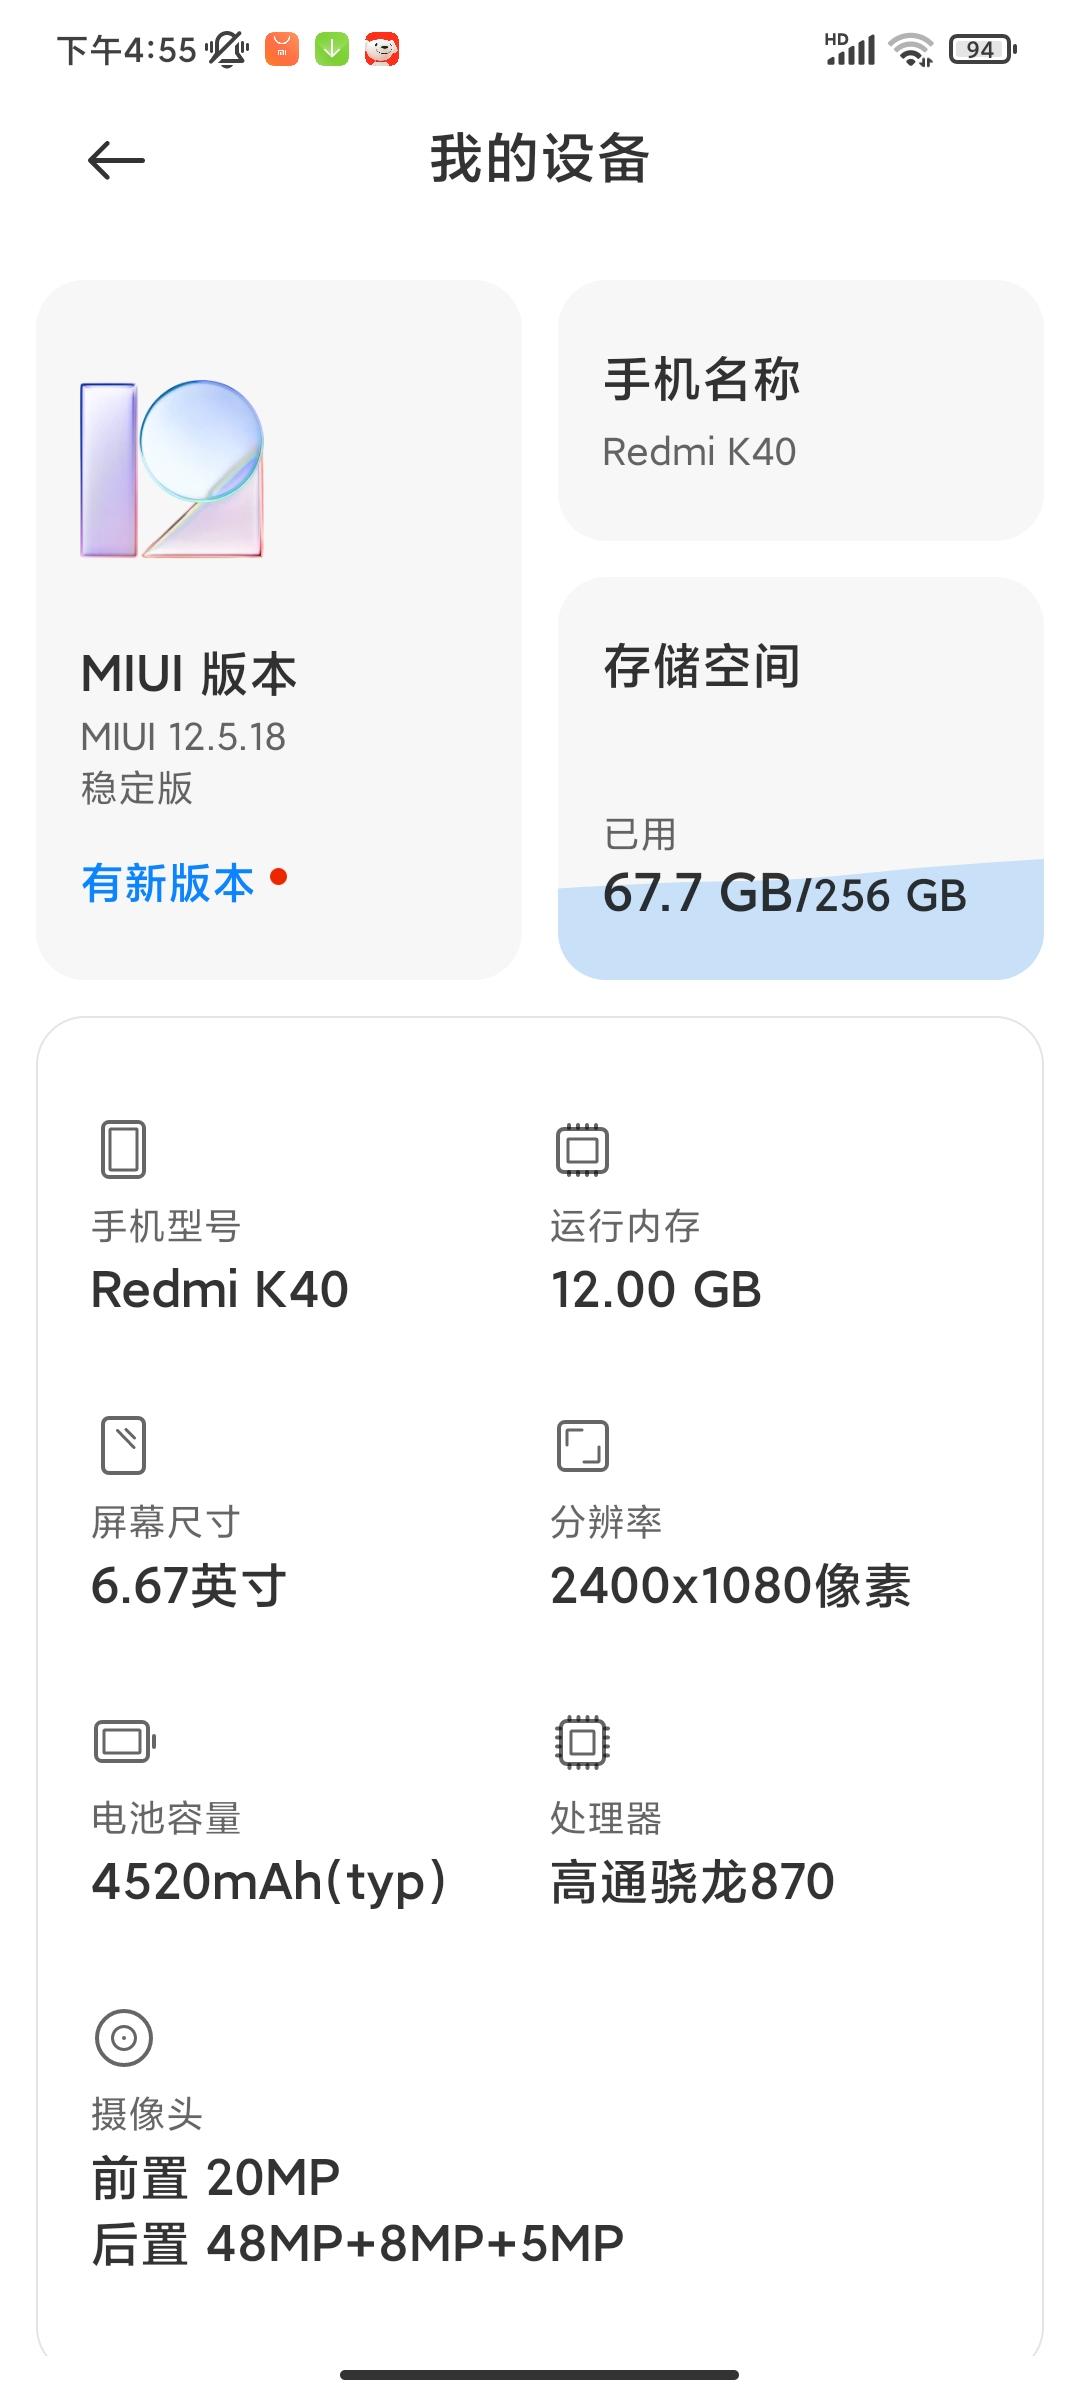Tap the RAM chip icon
This screenshot has width=1080, height=2400.
(582, 1149)
